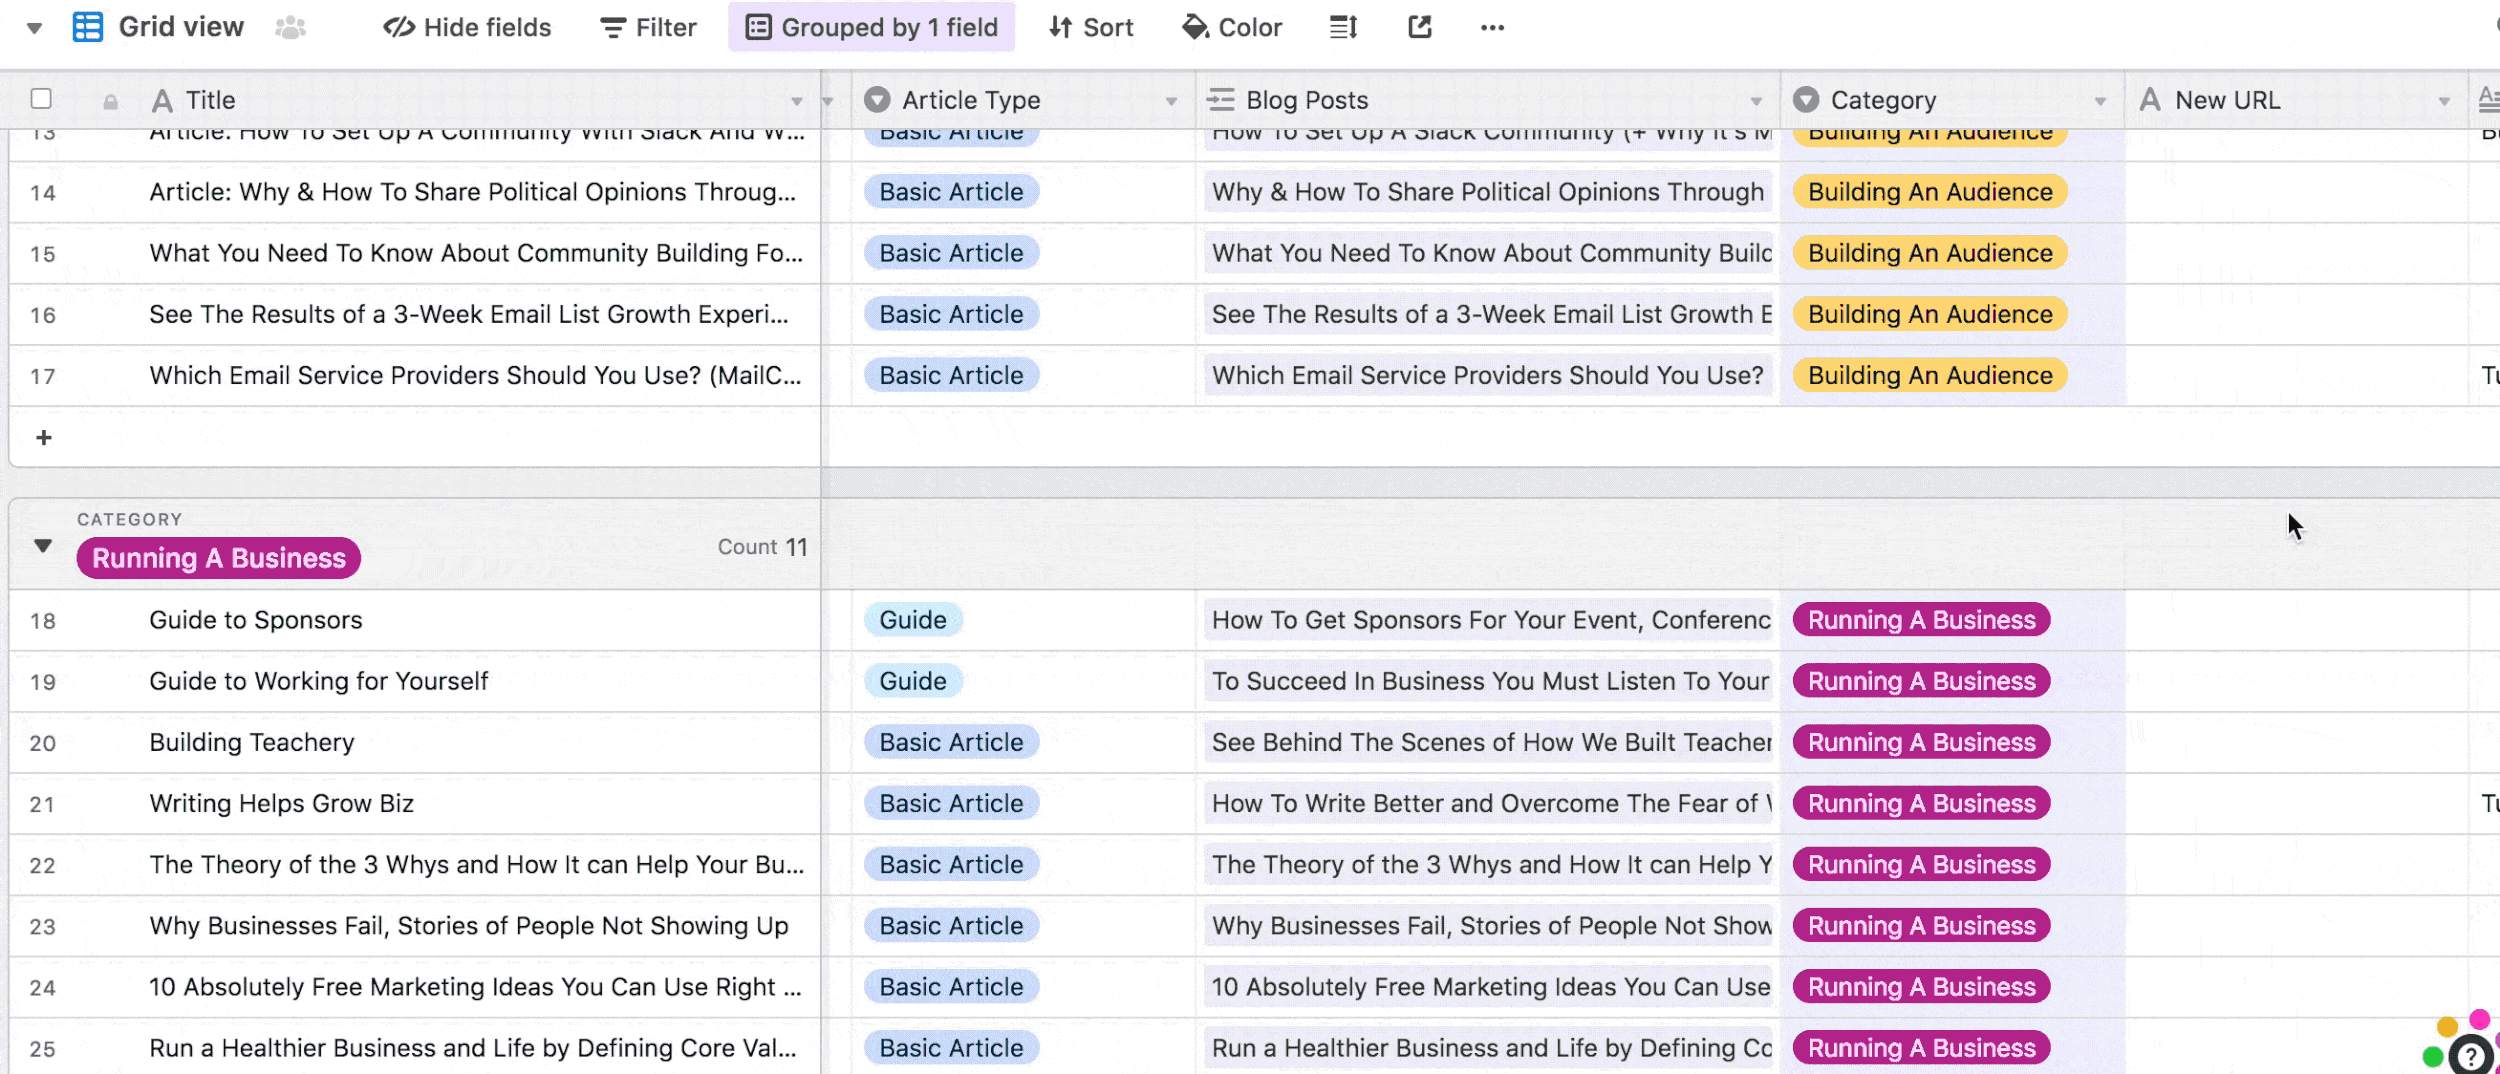The width and height of the screenshot is (2500, 1074).
Task: Click Basic Article tag in row 14
Action: click(x=952, y=192)
